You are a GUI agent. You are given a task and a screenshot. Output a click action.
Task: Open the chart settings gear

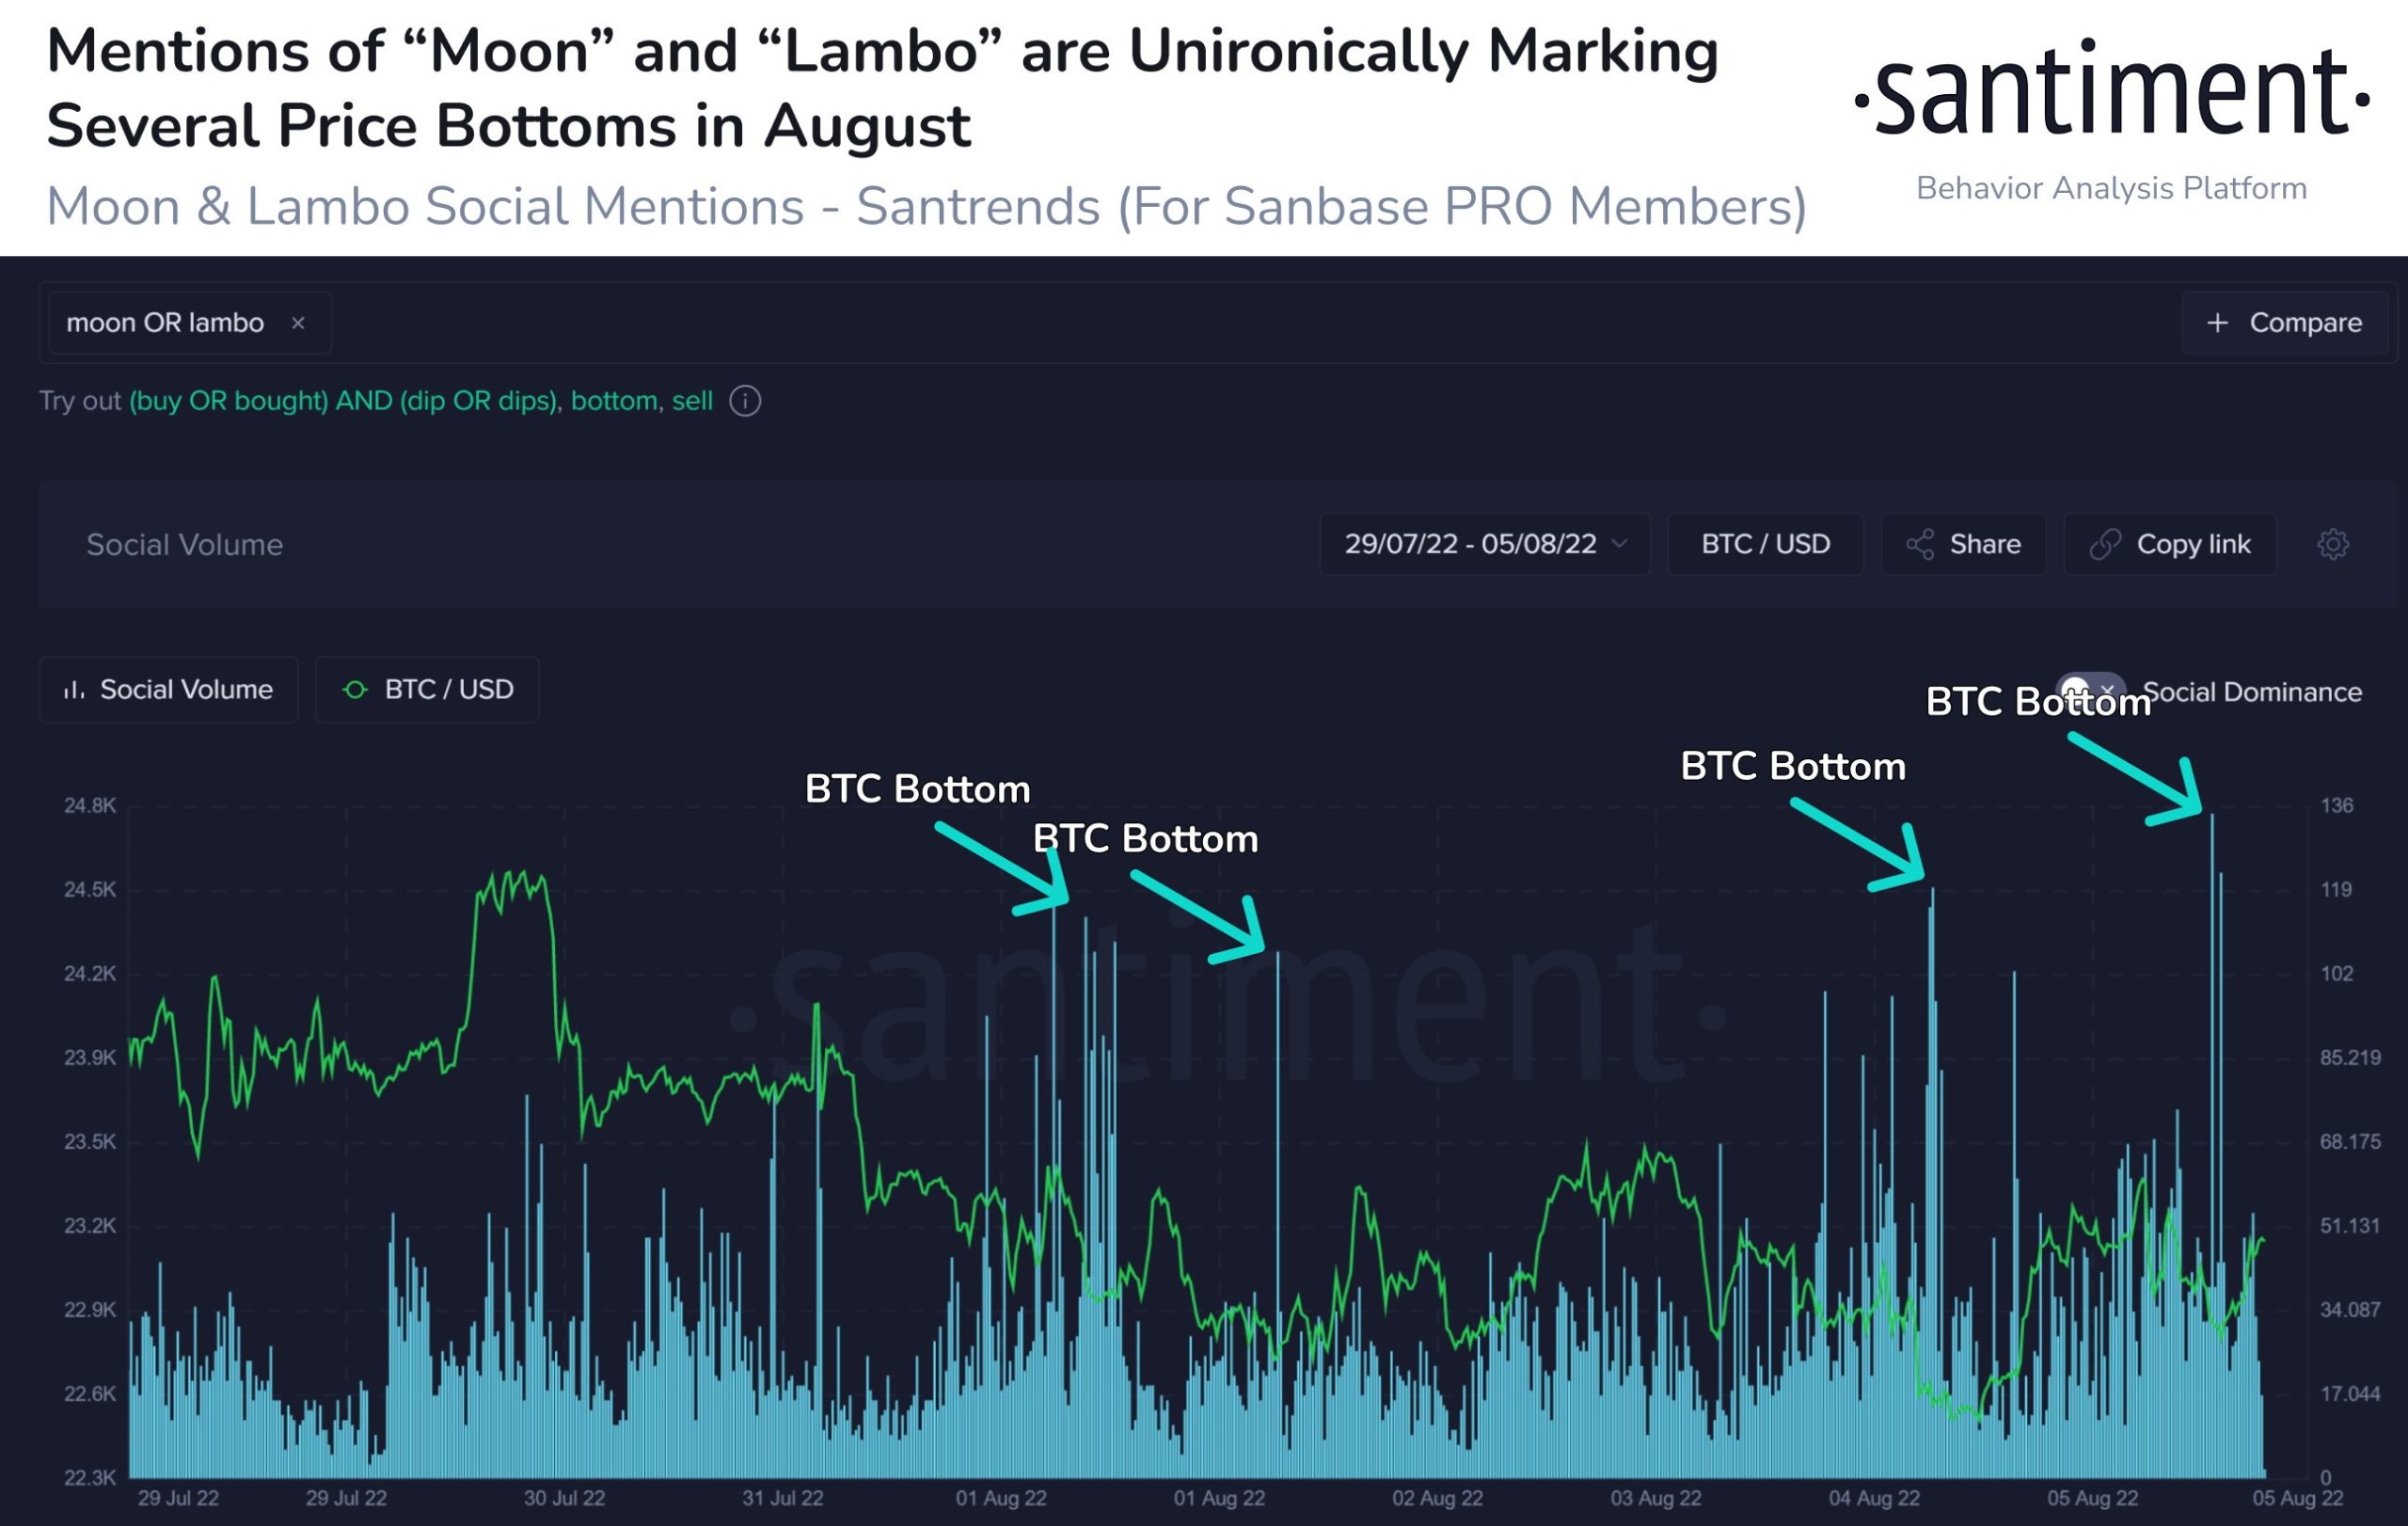pyautogui.click(x=2332, y=544)
